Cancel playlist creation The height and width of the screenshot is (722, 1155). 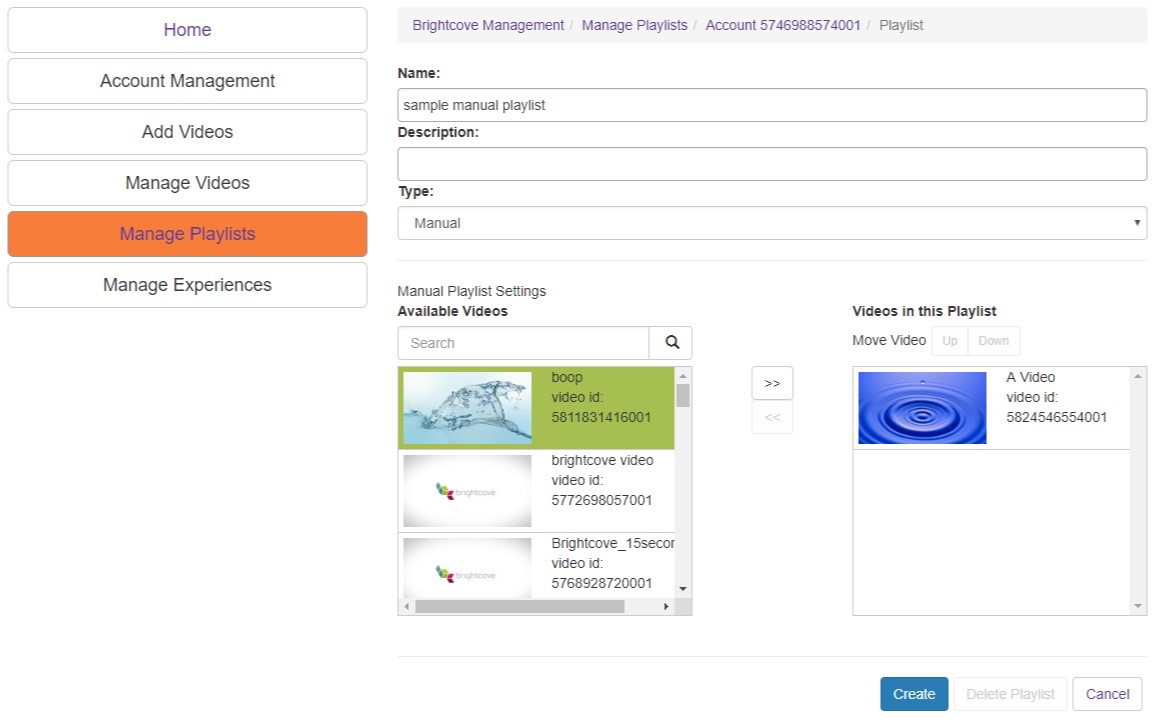1107,694
